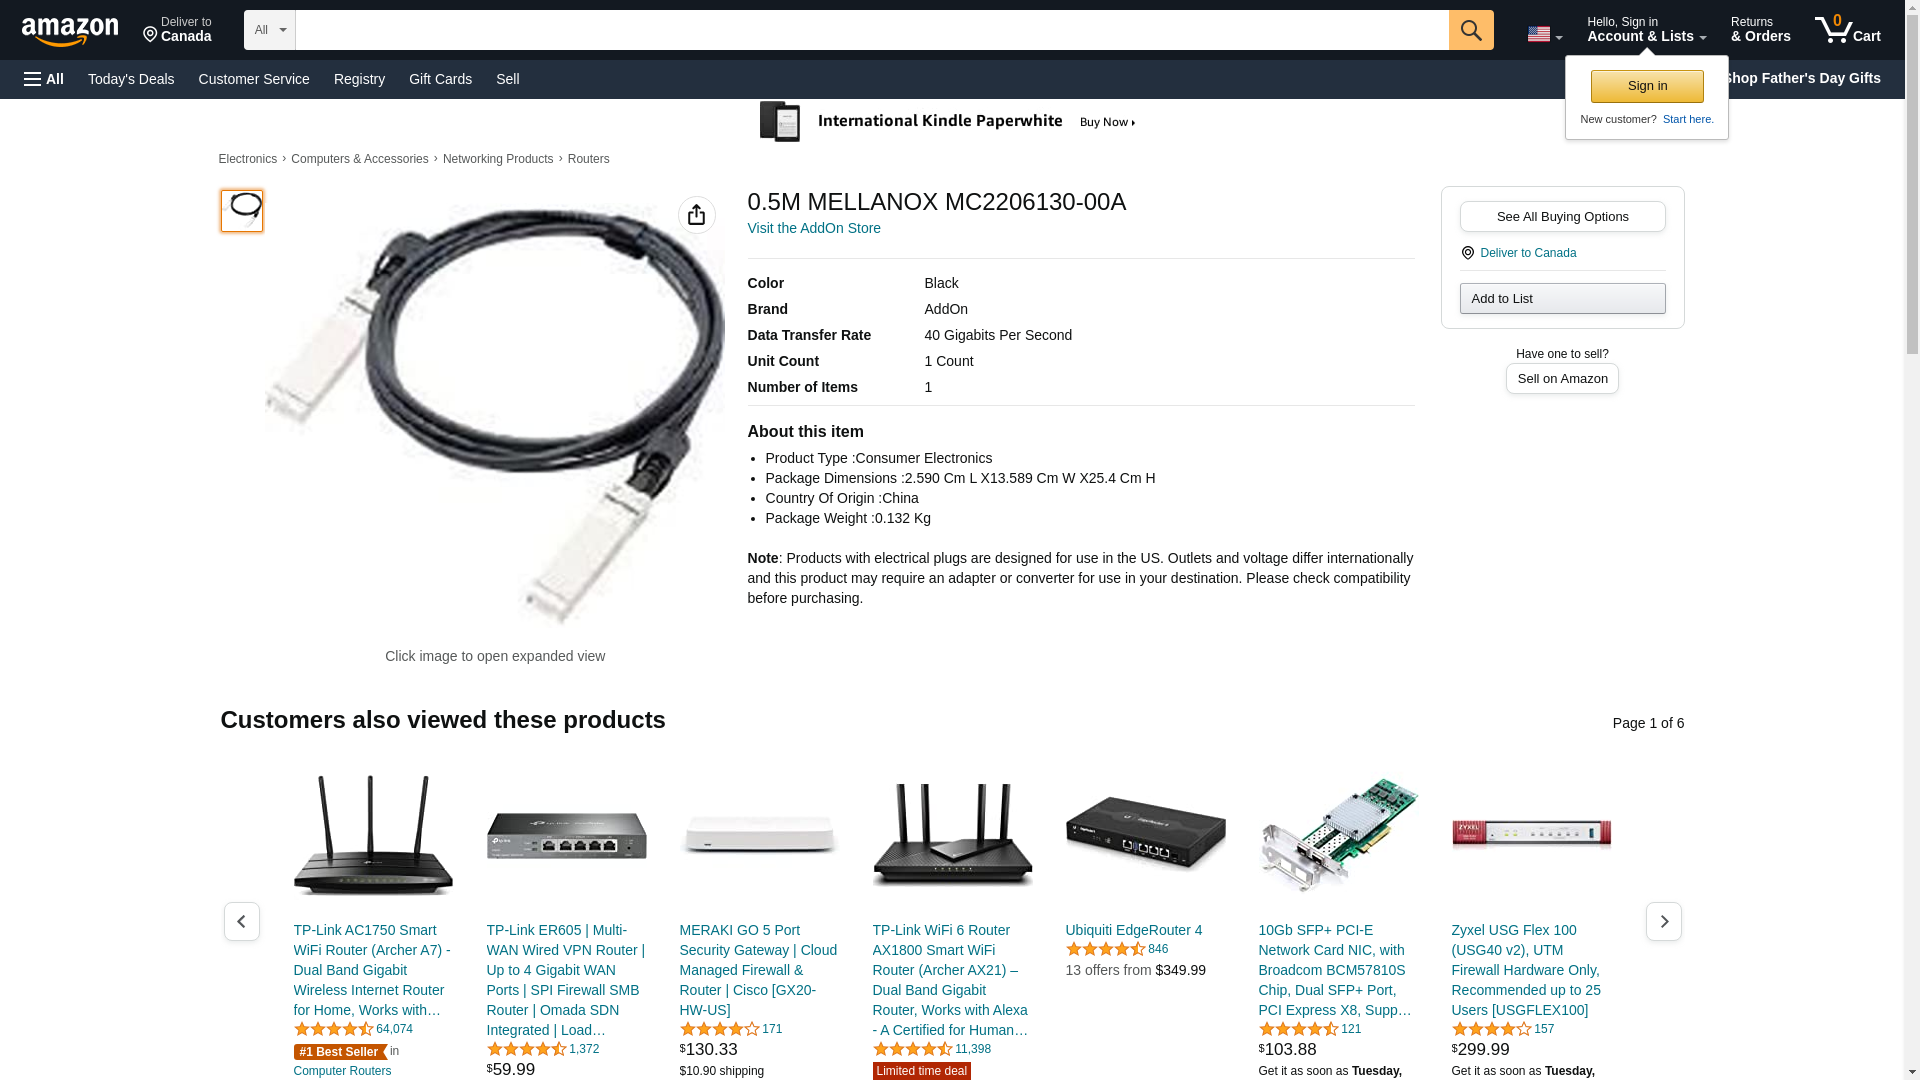Select the cable product thumbnail
Image resolution: width=1920 pixels, height=1080 pixels.
tap(242, 211)
